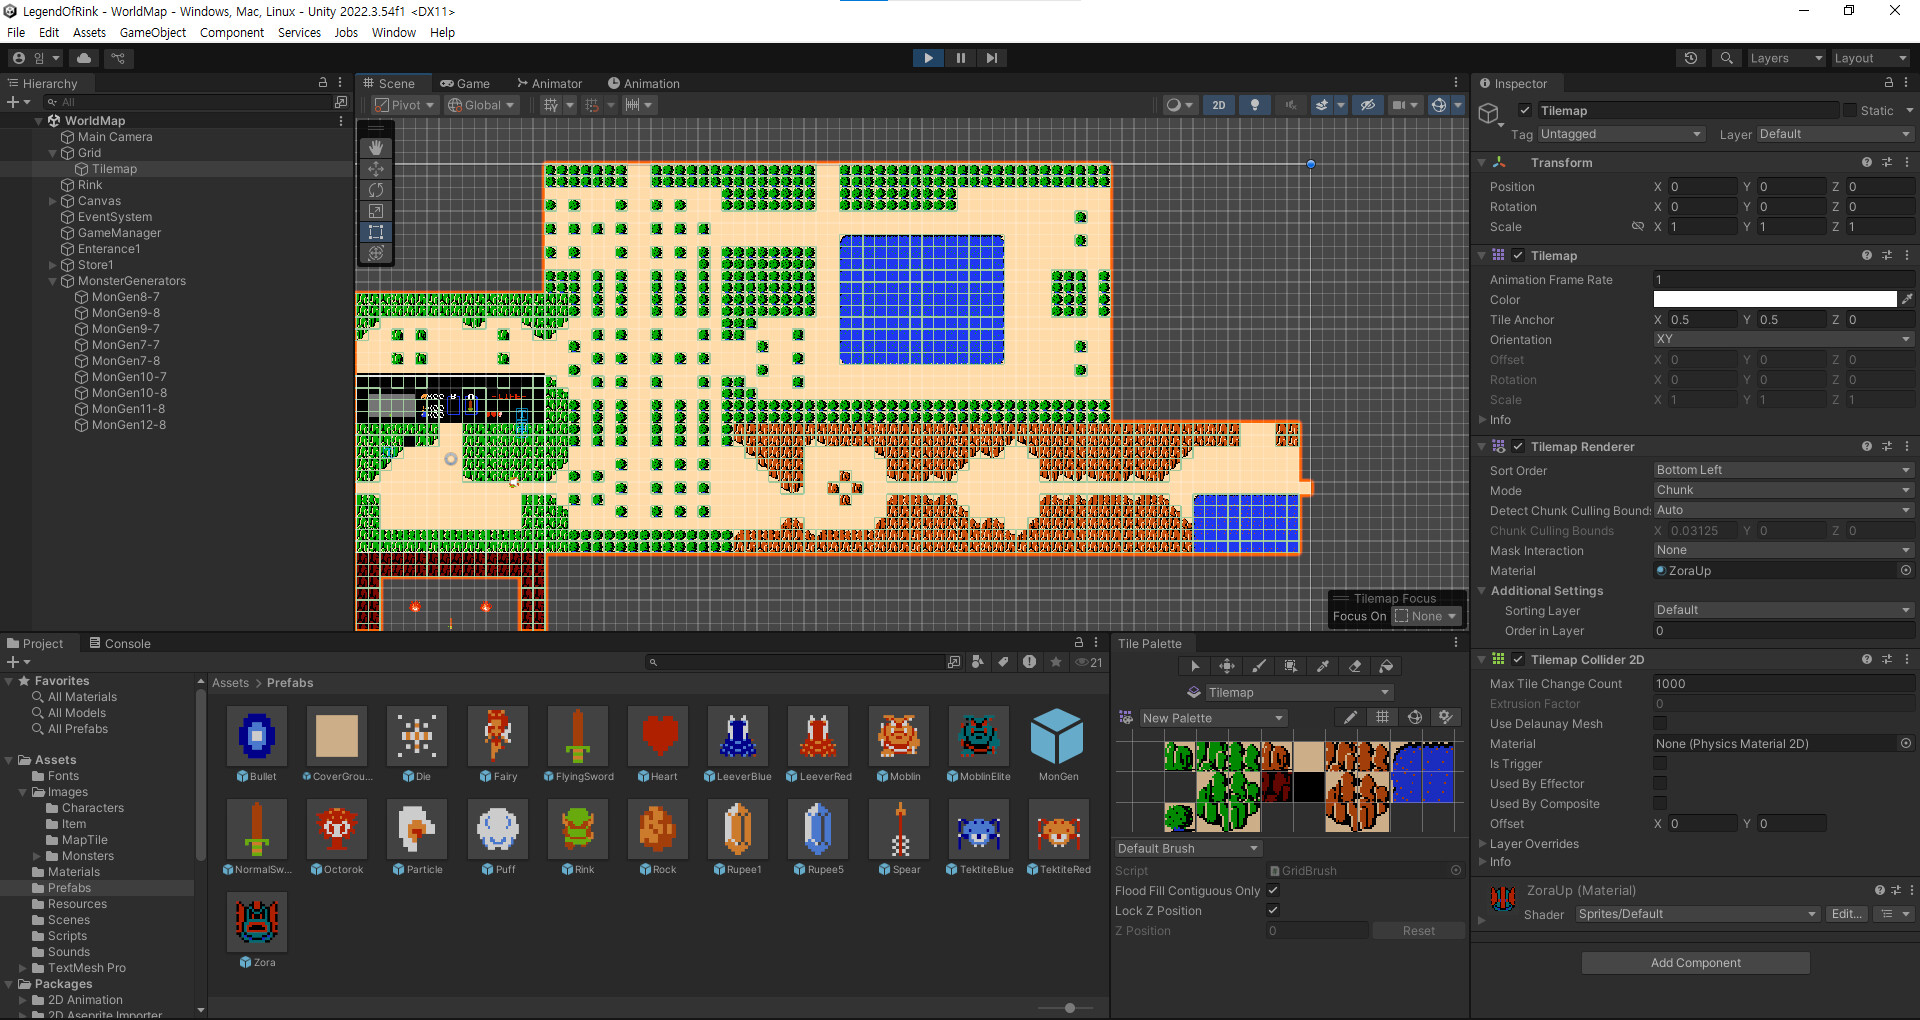Image resolution: width=1920 pixels, height=1020 pixels.
Task: Pick the eraser tool in Tile Palette
Action: [x=1355, y=666]
